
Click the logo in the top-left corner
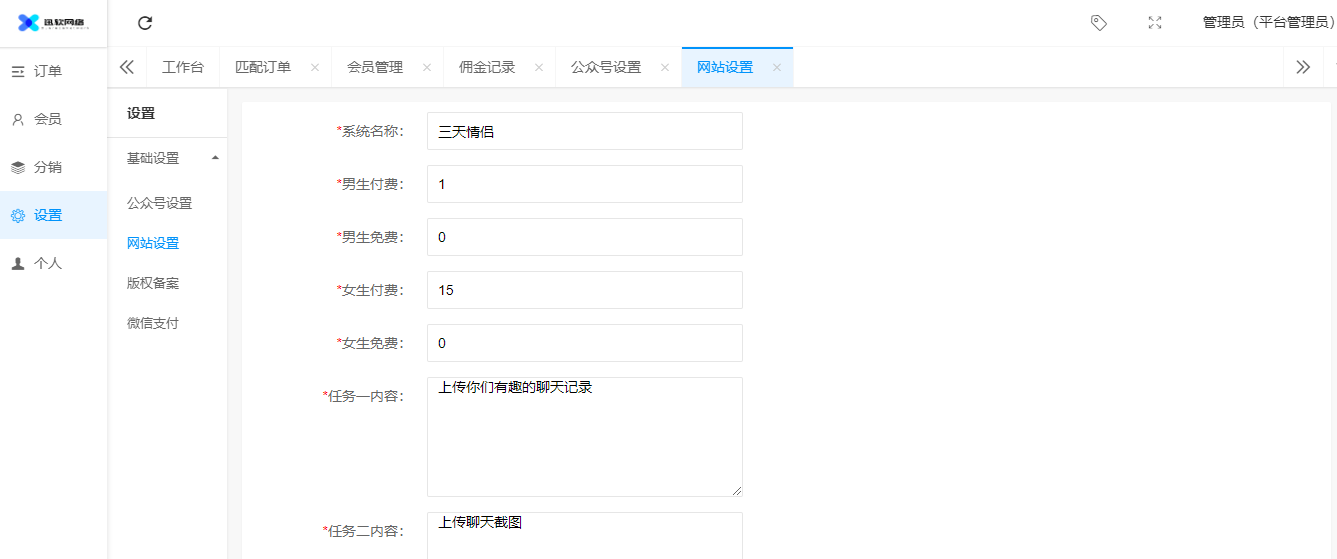[x=53, y=23]
